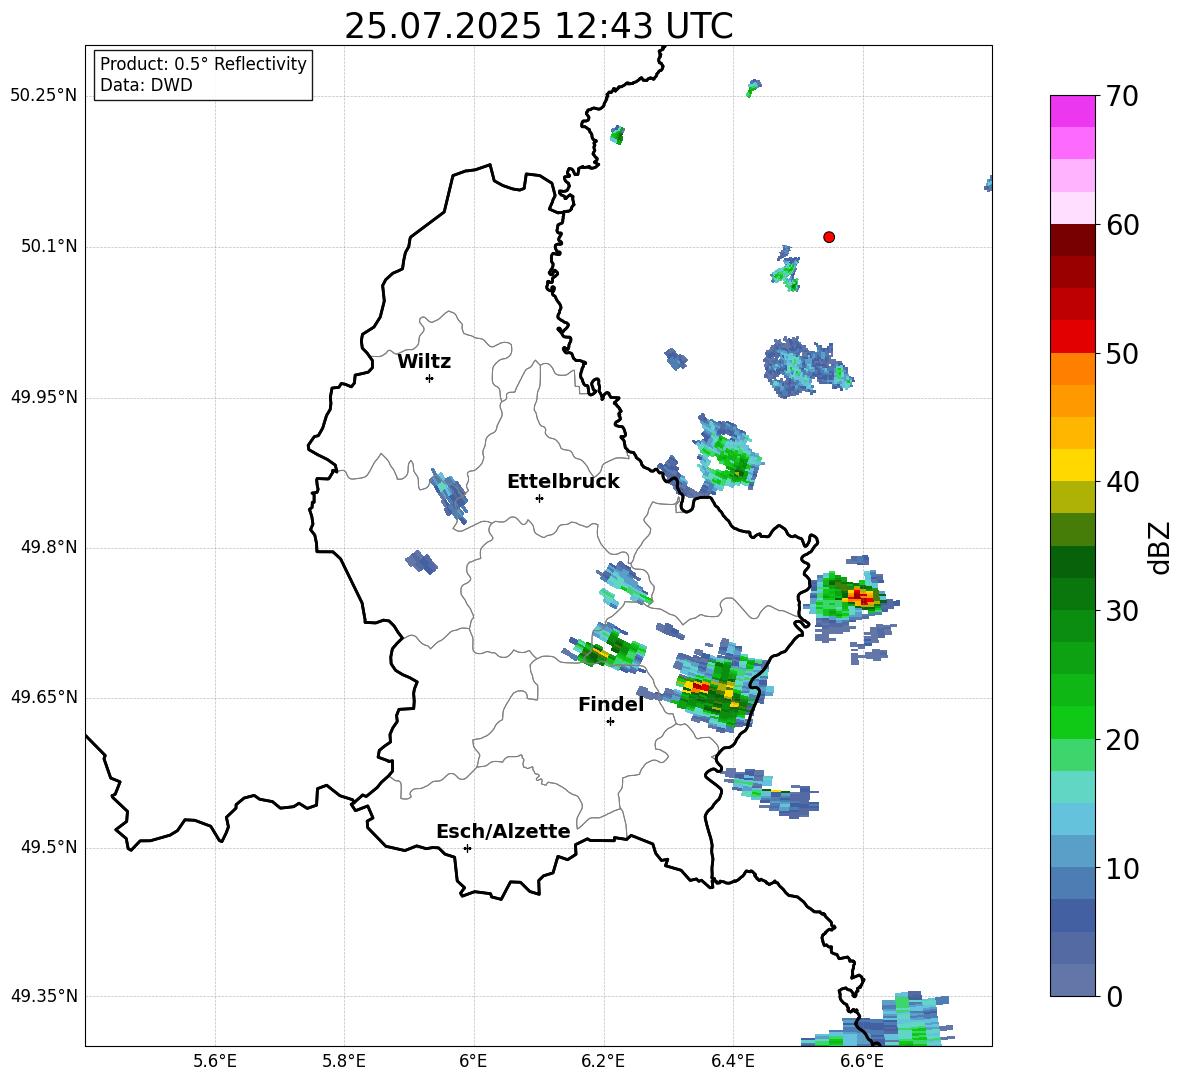
Task: Pick the dark red 60 dBZ color band
Action: tap(1072, 240)
